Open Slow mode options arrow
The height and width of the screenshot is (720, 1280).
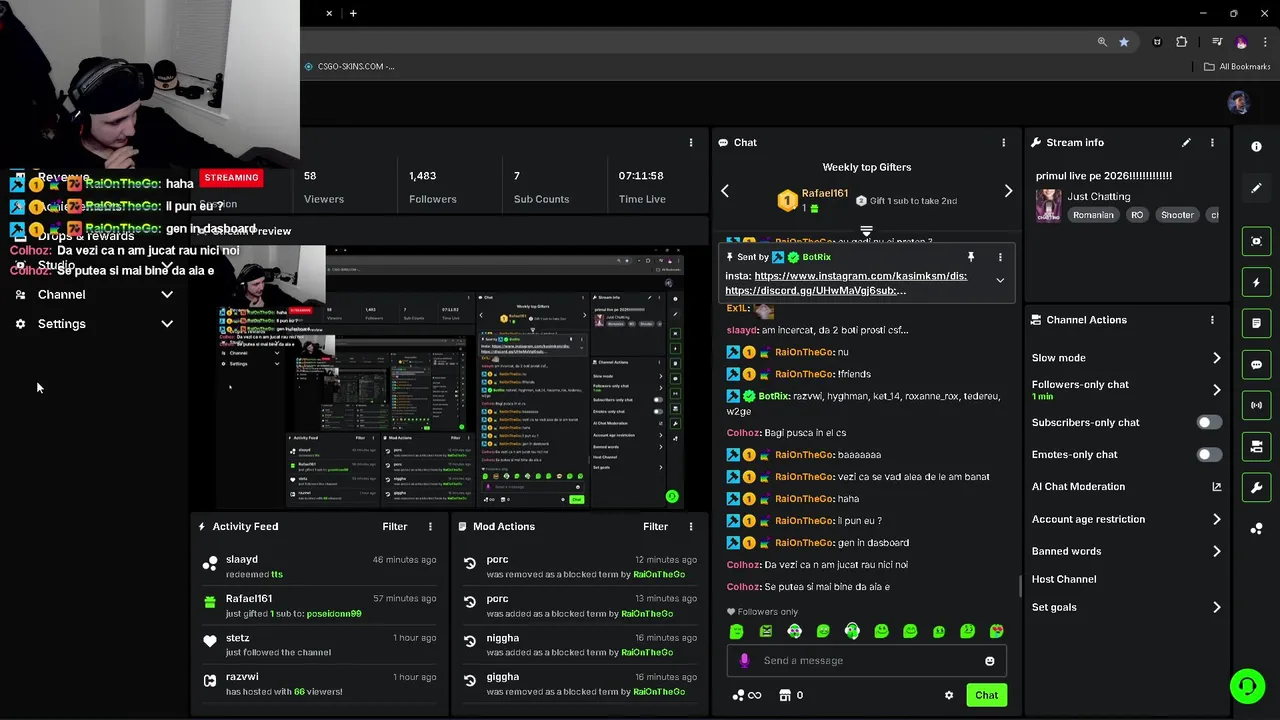point(1216,358)
